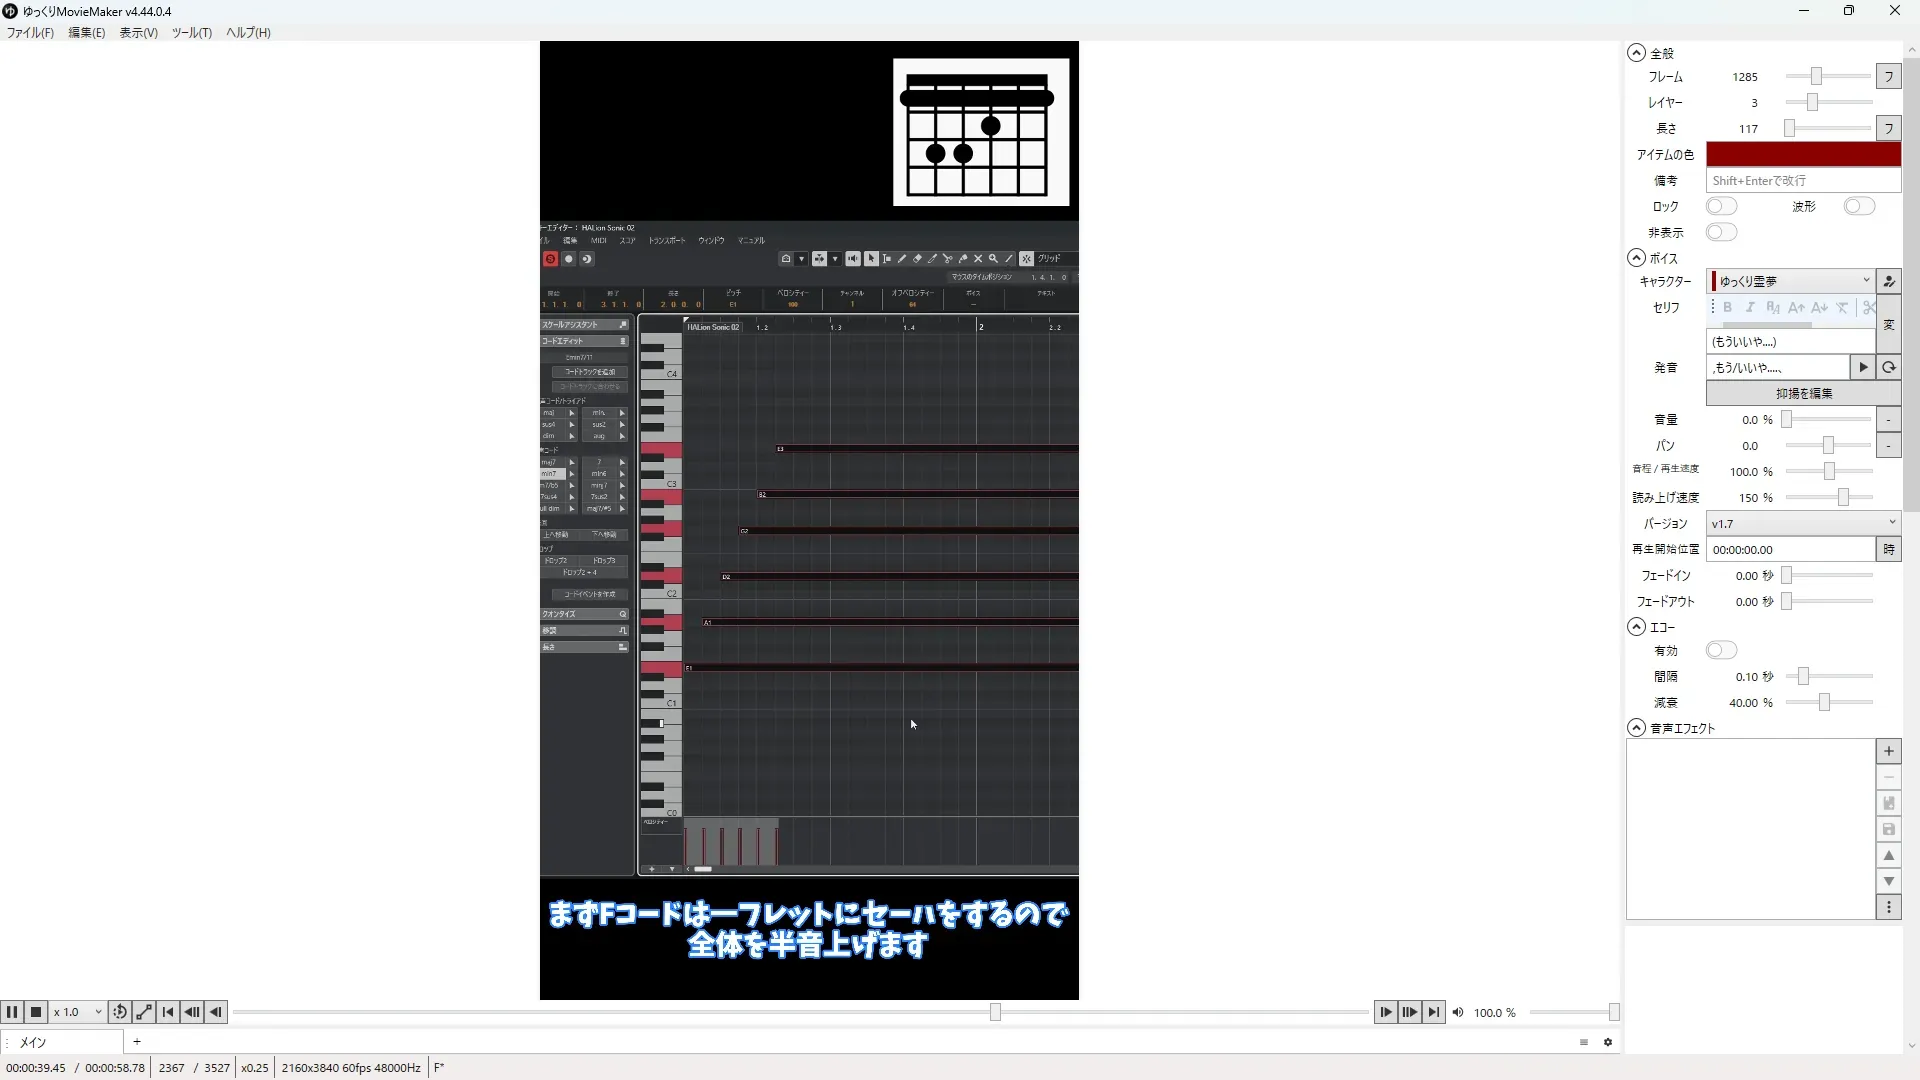Screen dimensions: 1920x1080
Task: Toggle the ロック switch
Action: [1721, 206]
